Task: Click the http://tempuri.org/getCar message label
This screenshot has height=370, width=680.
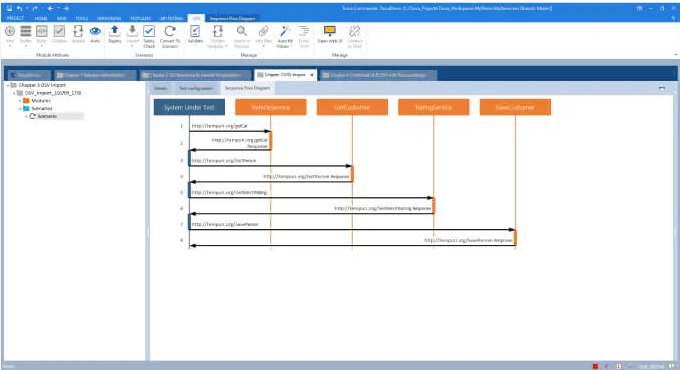Action: click(x=219, y=126)
